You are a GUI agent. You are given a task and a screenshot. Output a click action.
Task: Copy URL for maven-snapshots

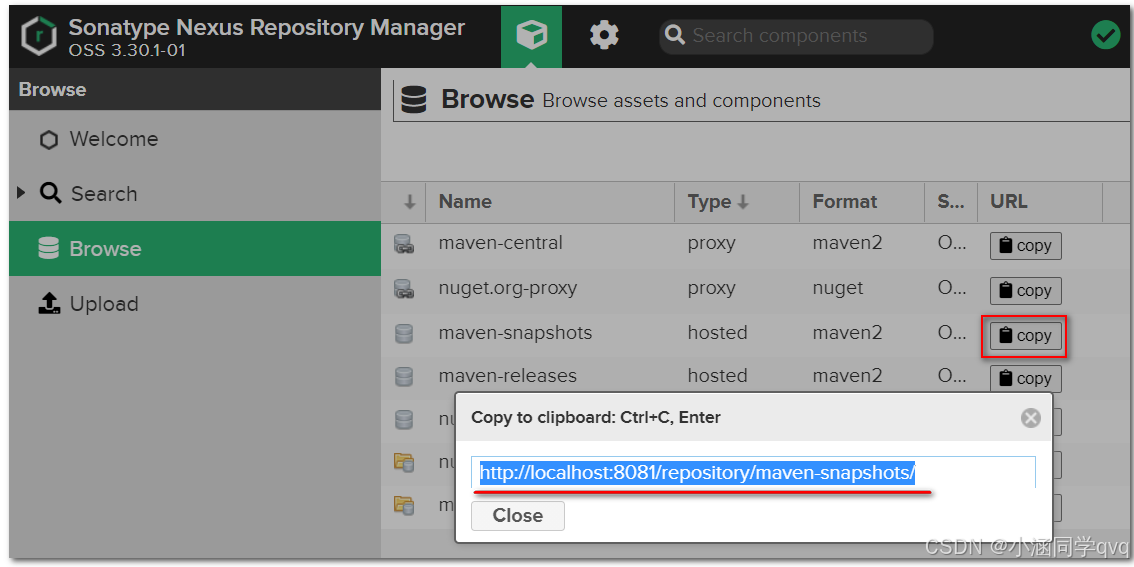pos(1026,336)
